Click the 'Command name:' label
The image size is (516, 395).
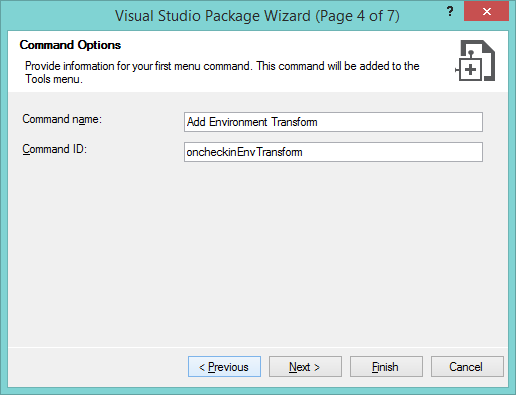click(x=62, y=119)
